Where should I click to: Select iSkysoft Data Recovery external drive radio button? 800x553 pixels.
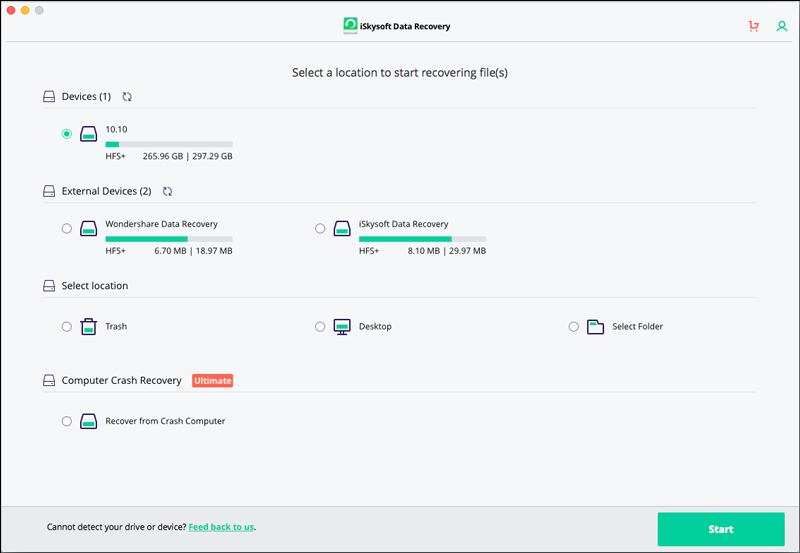pos(320,229)
